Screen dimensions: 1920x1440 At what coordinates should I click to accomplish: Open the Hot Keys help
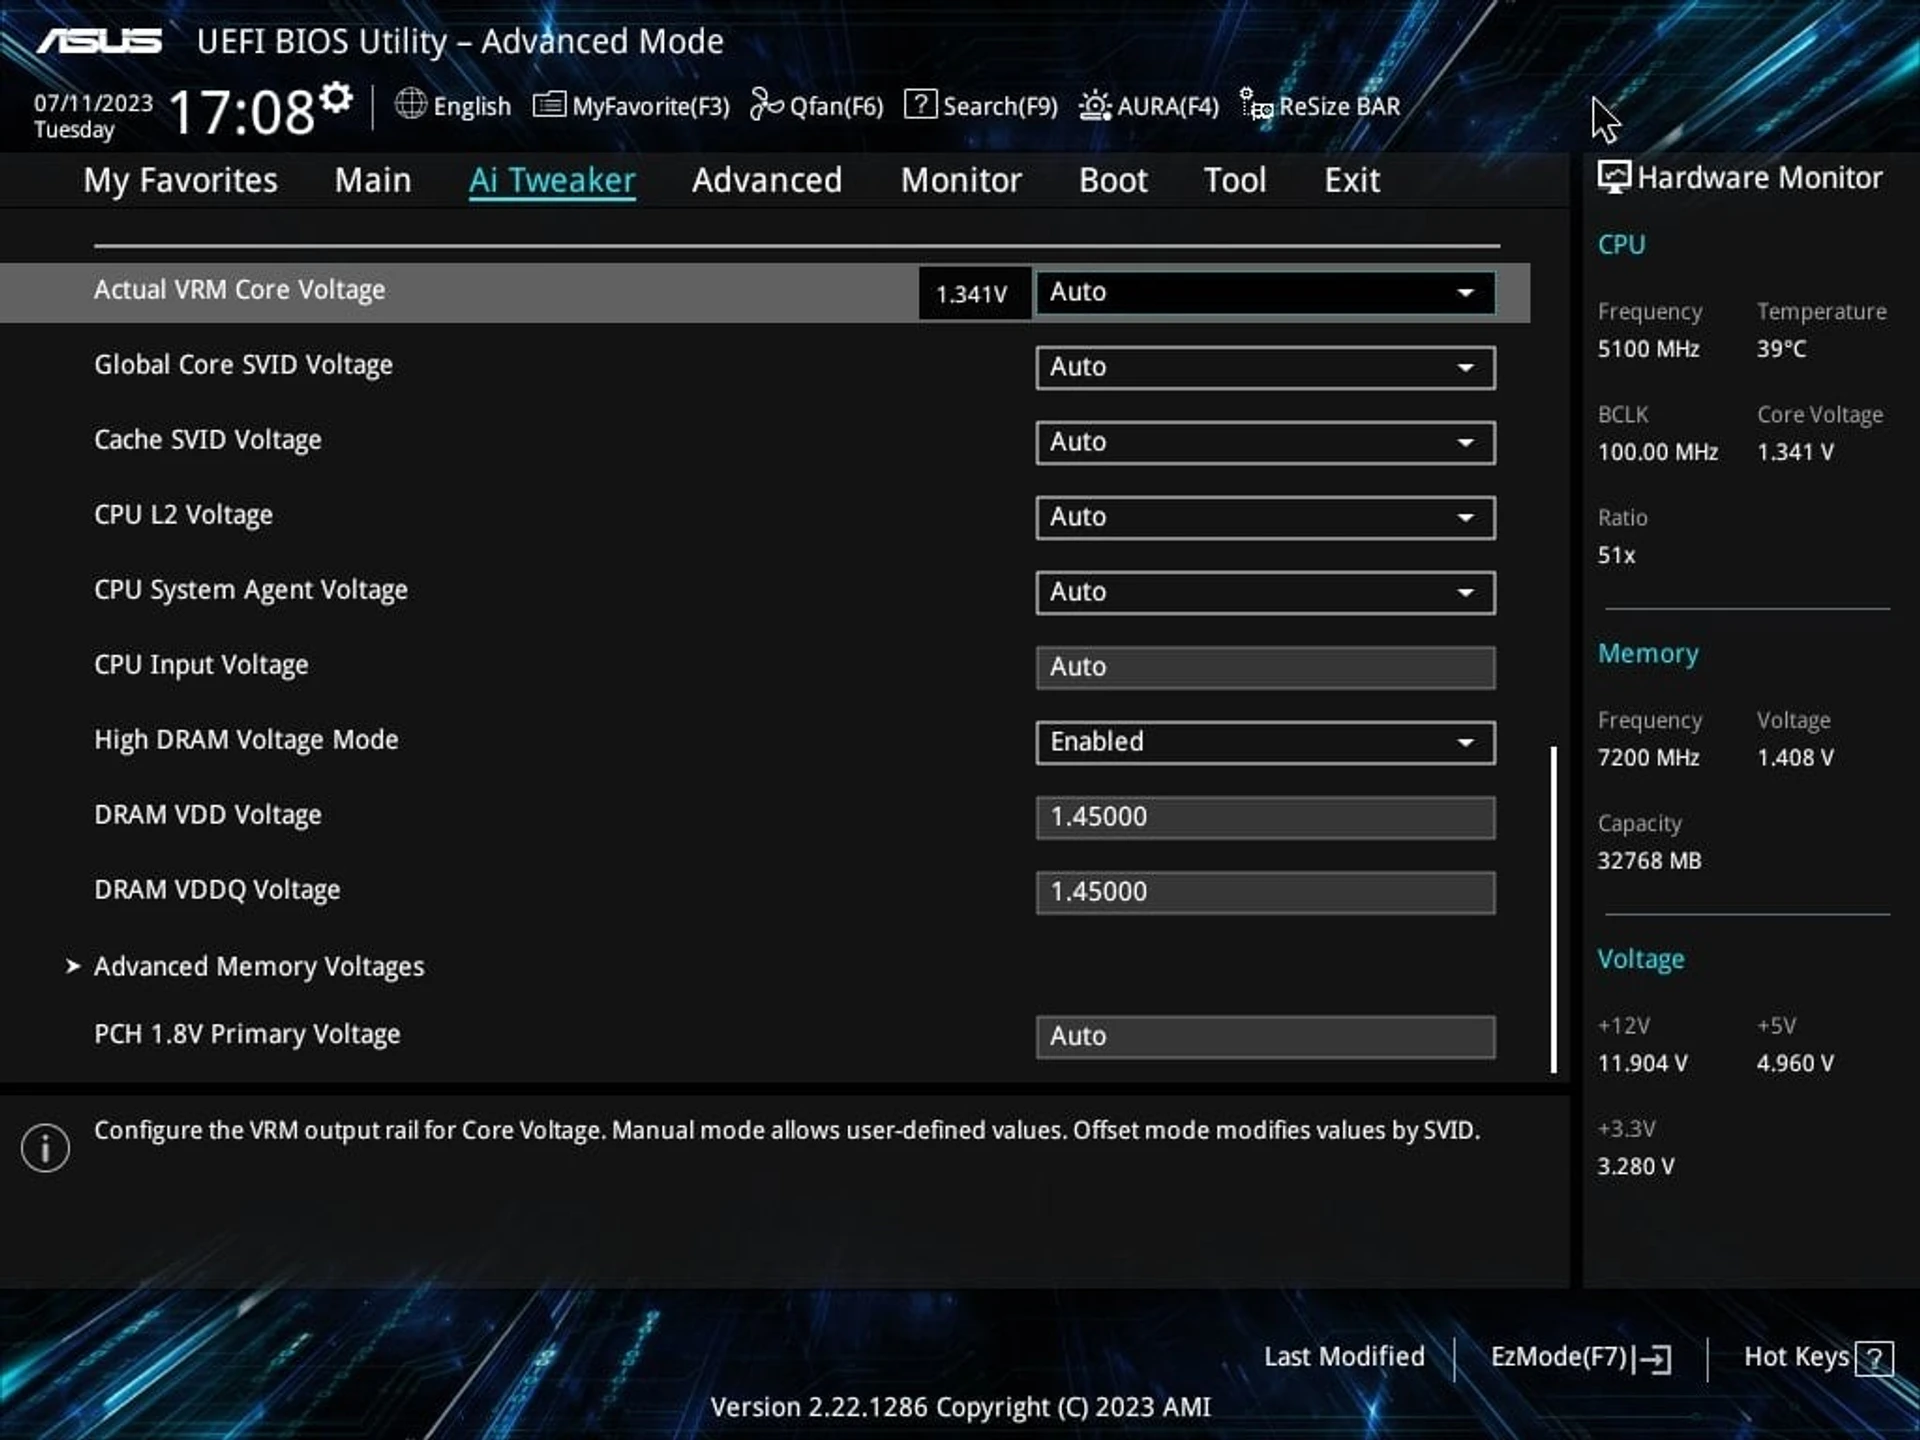[x=1818, y=1358]
